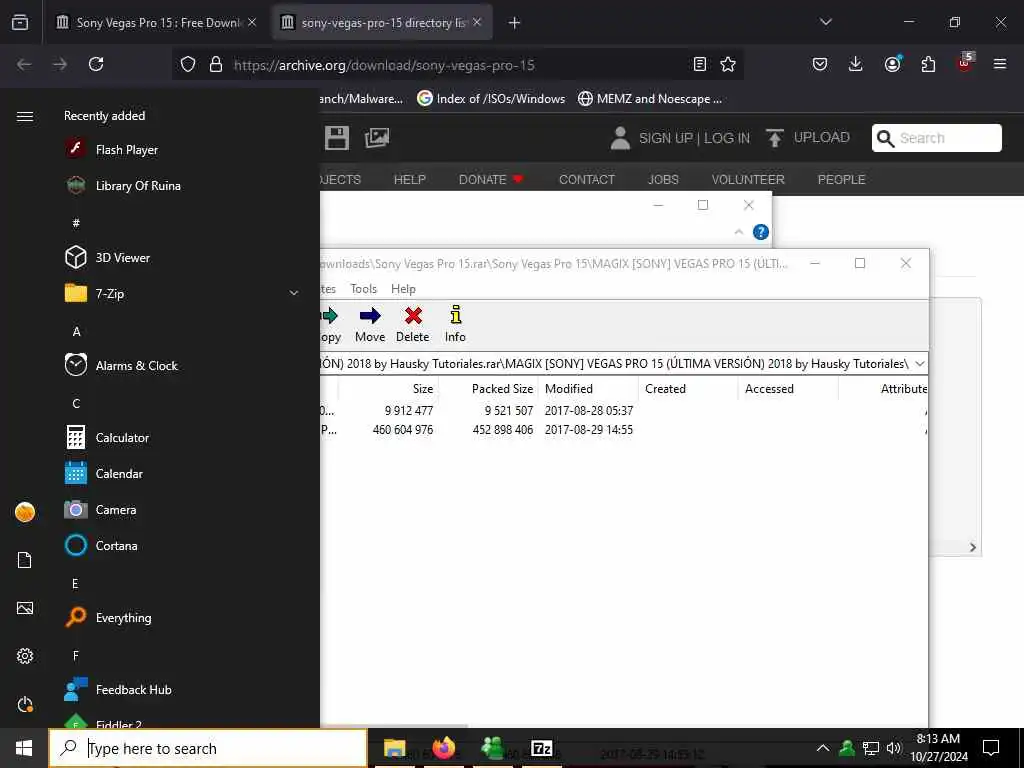Viewport: 1024px width, 768px height.
Task: Click the archive.org URL address bar
Action: pyautogui.click(x=457, y=65)
